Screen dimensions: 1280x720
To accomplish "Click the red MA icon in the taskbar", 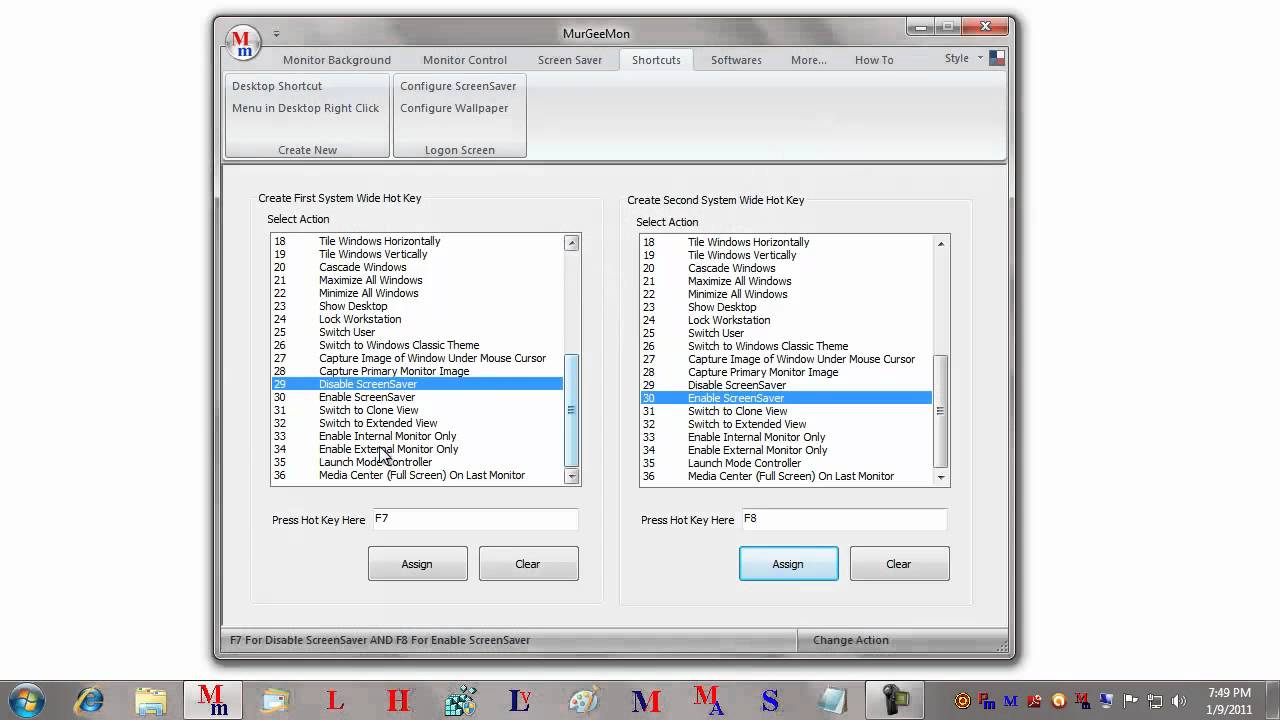I will [x=708, y=699].
